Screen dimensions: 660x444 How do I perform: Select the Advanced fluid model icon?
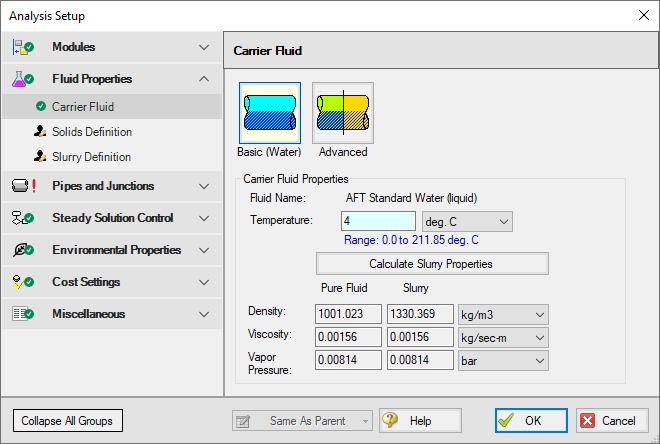point(343,113)
